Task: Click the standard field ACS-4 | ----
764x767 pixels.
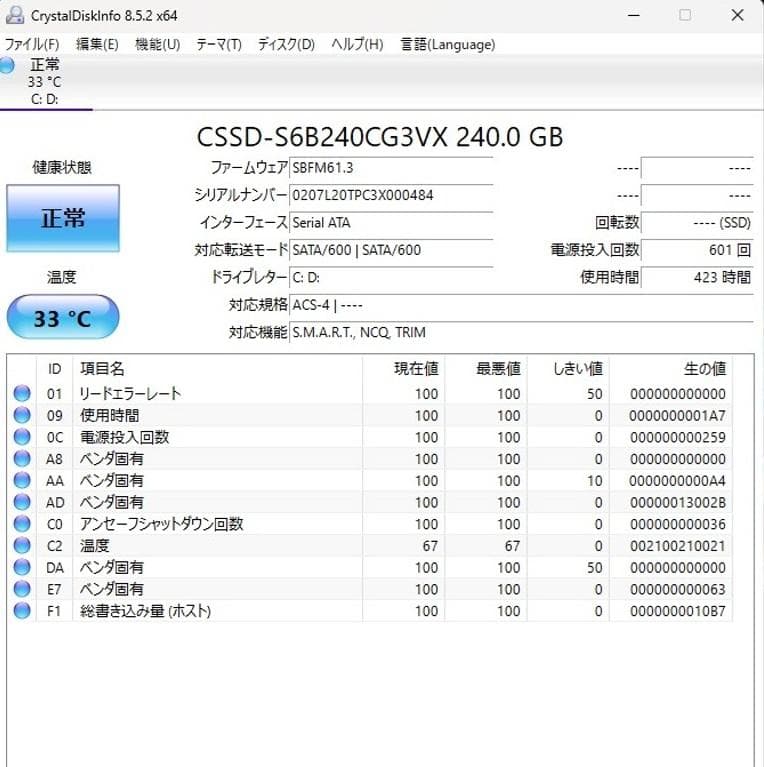Action: click(521, 305)
